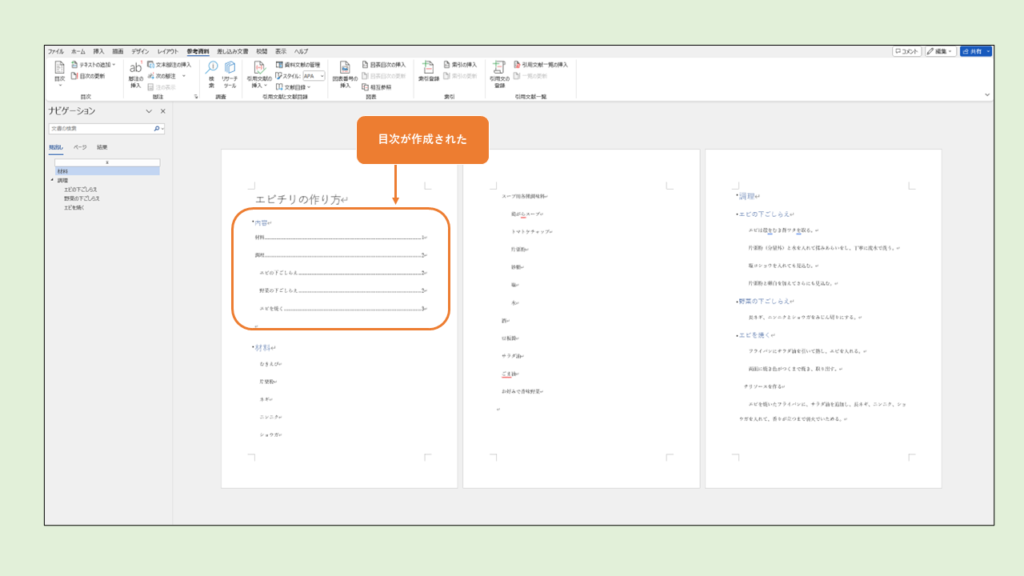The width and height of the screenshot is (1024, 576).
Task: Click 引用文献の挿入 insert citation
Action: (259, 74)
